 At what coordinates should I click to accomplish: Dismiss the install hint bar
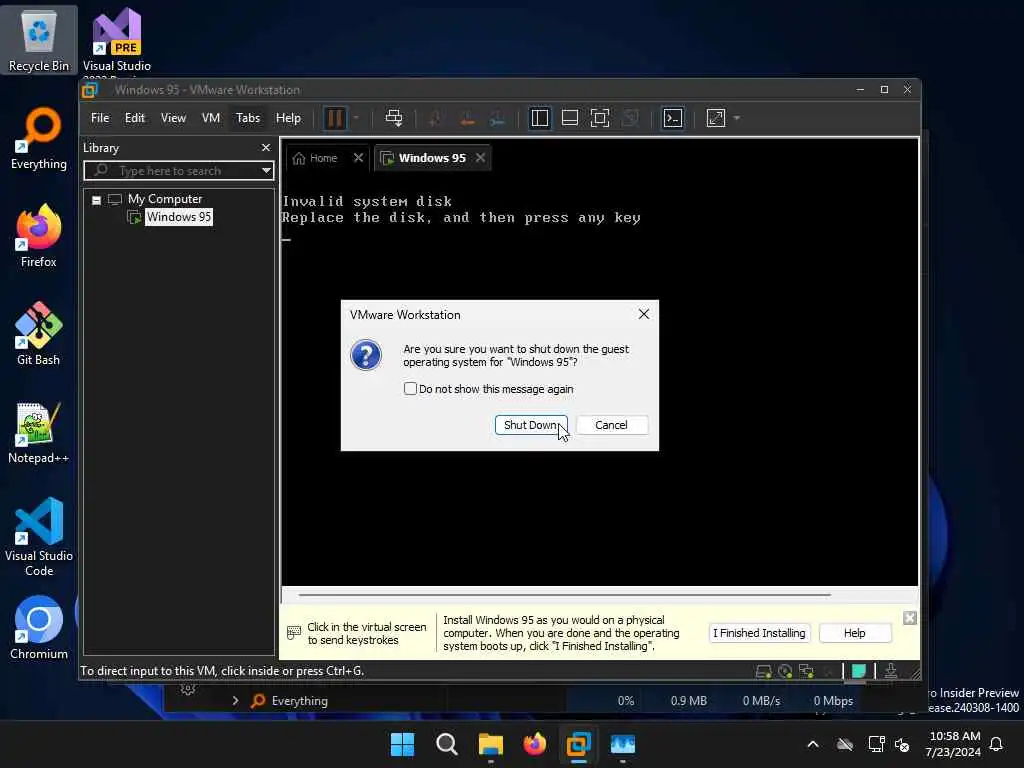(909, 618)
